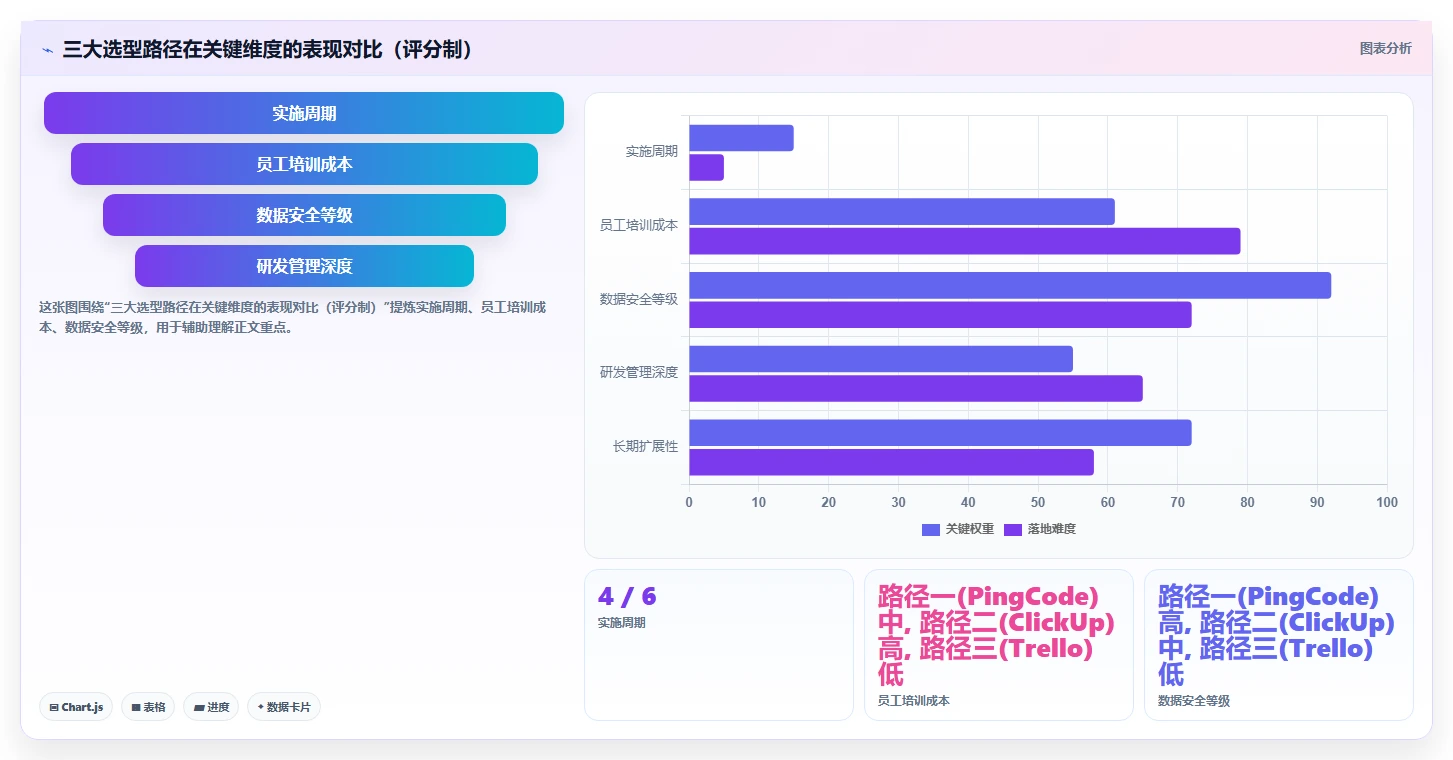The image size is (1453, 760).
Task: Toggle the 落地难度 legend series
Action: [x=1040, y=529]
